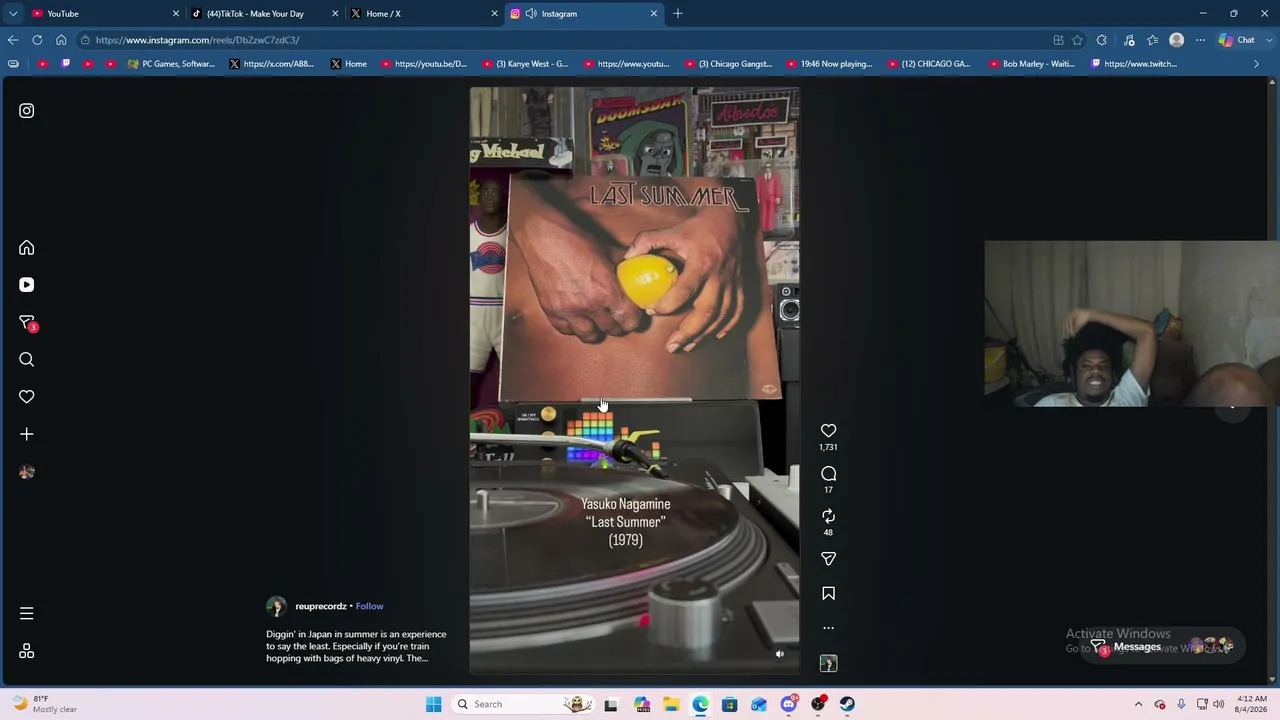Open Instagram direct messages in sidebar
1280x720 pixels.
(x=27, y=322)
